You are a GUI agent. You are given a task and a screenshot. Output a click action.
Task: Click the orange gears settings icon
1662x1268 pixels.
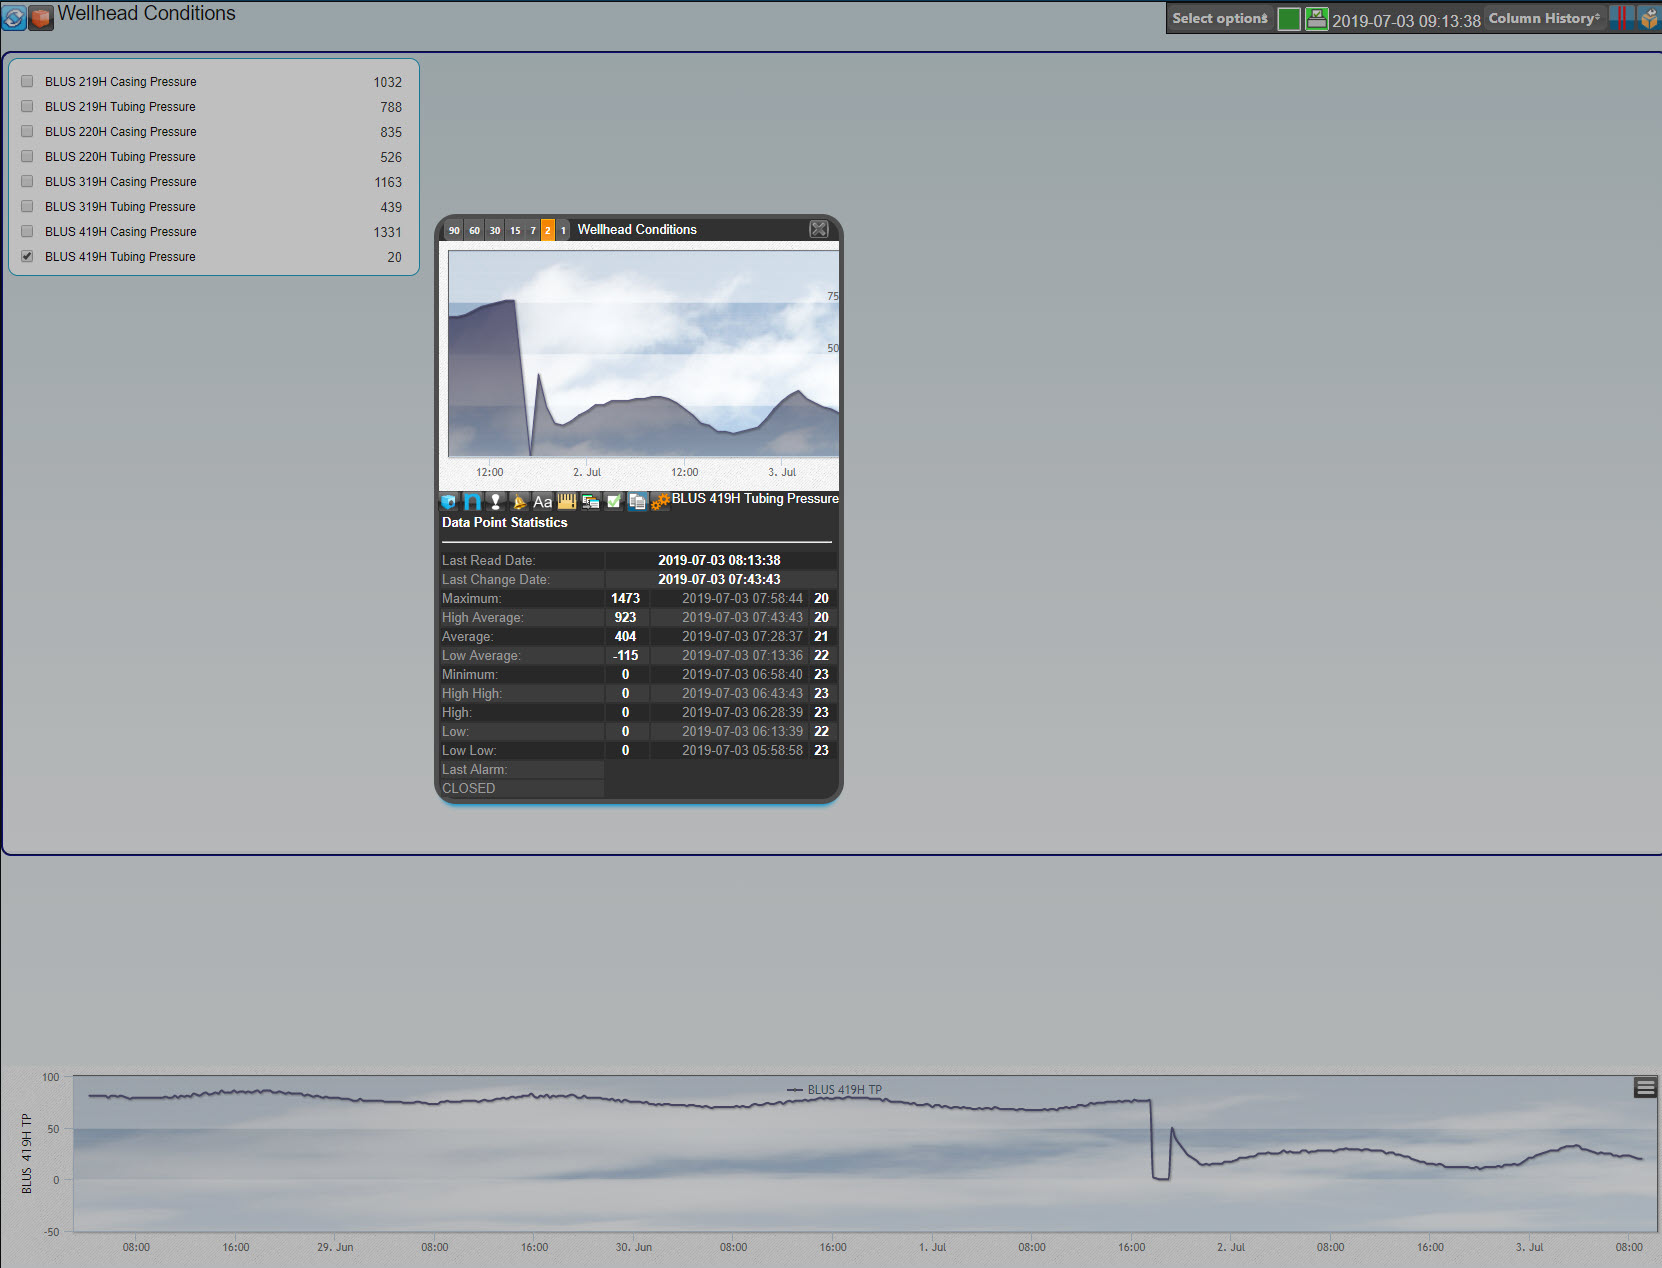660,502
